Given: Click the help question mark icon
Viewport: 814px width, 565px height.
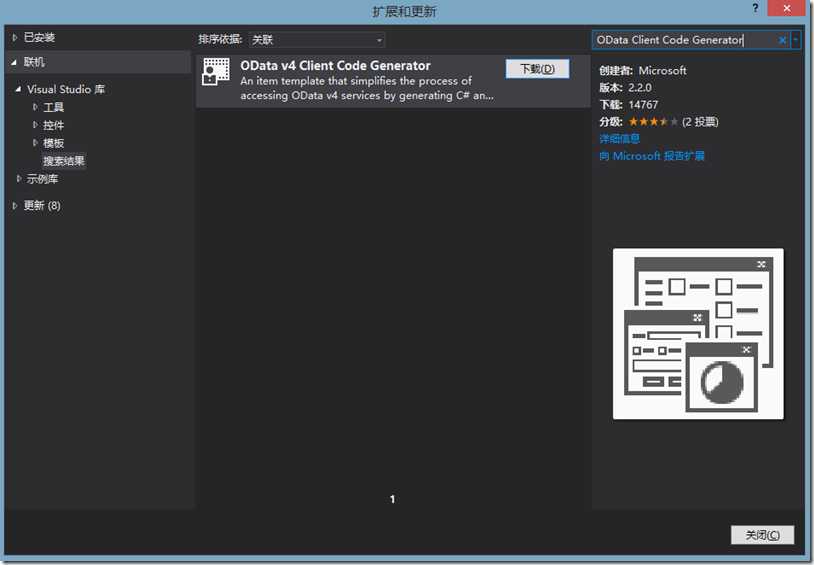Looking at the screenshot, I should 755,8.
